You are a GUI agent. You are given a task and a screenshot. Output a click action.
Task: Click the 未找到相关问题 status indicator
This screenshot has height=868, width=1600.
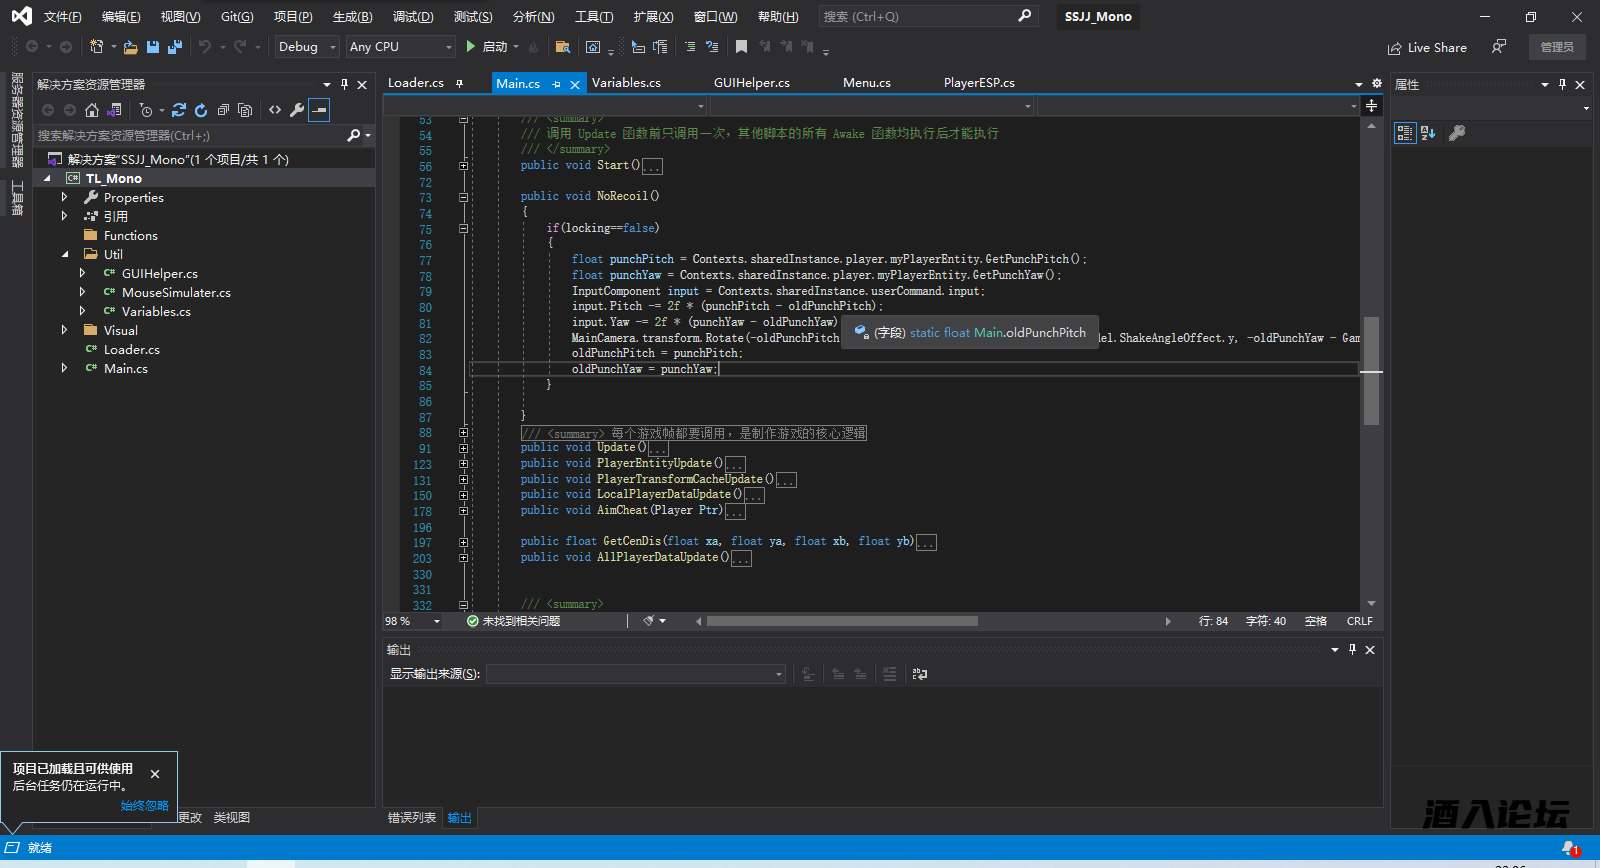[514, 621]
